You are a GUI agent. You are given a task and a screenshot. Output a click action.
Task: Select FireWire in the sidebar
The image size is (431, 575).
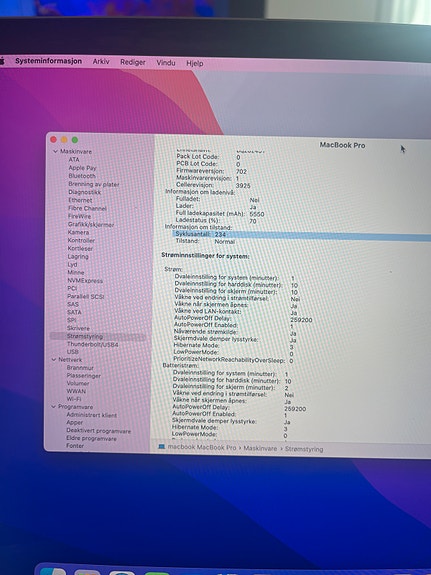[x=79, y=216]
